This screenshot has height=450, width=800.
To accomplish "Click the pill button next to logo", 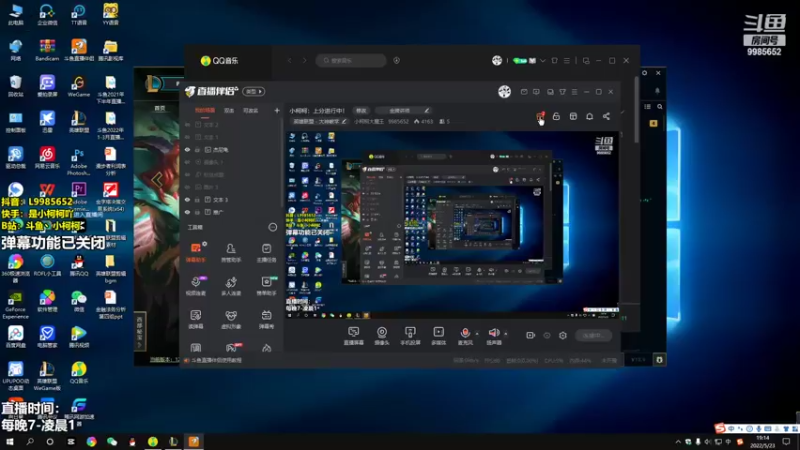I will [254, 91].
